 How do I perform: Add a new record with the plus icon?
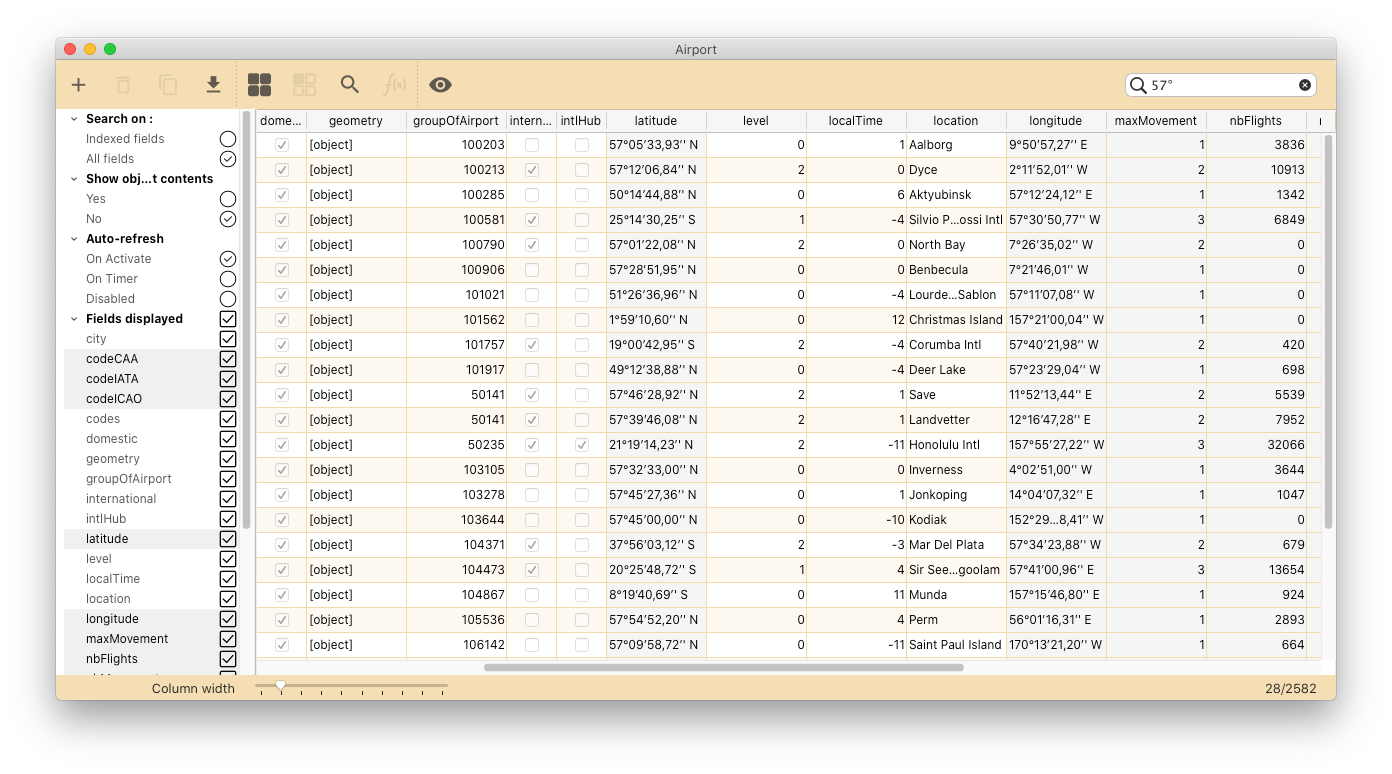(78, 85)
